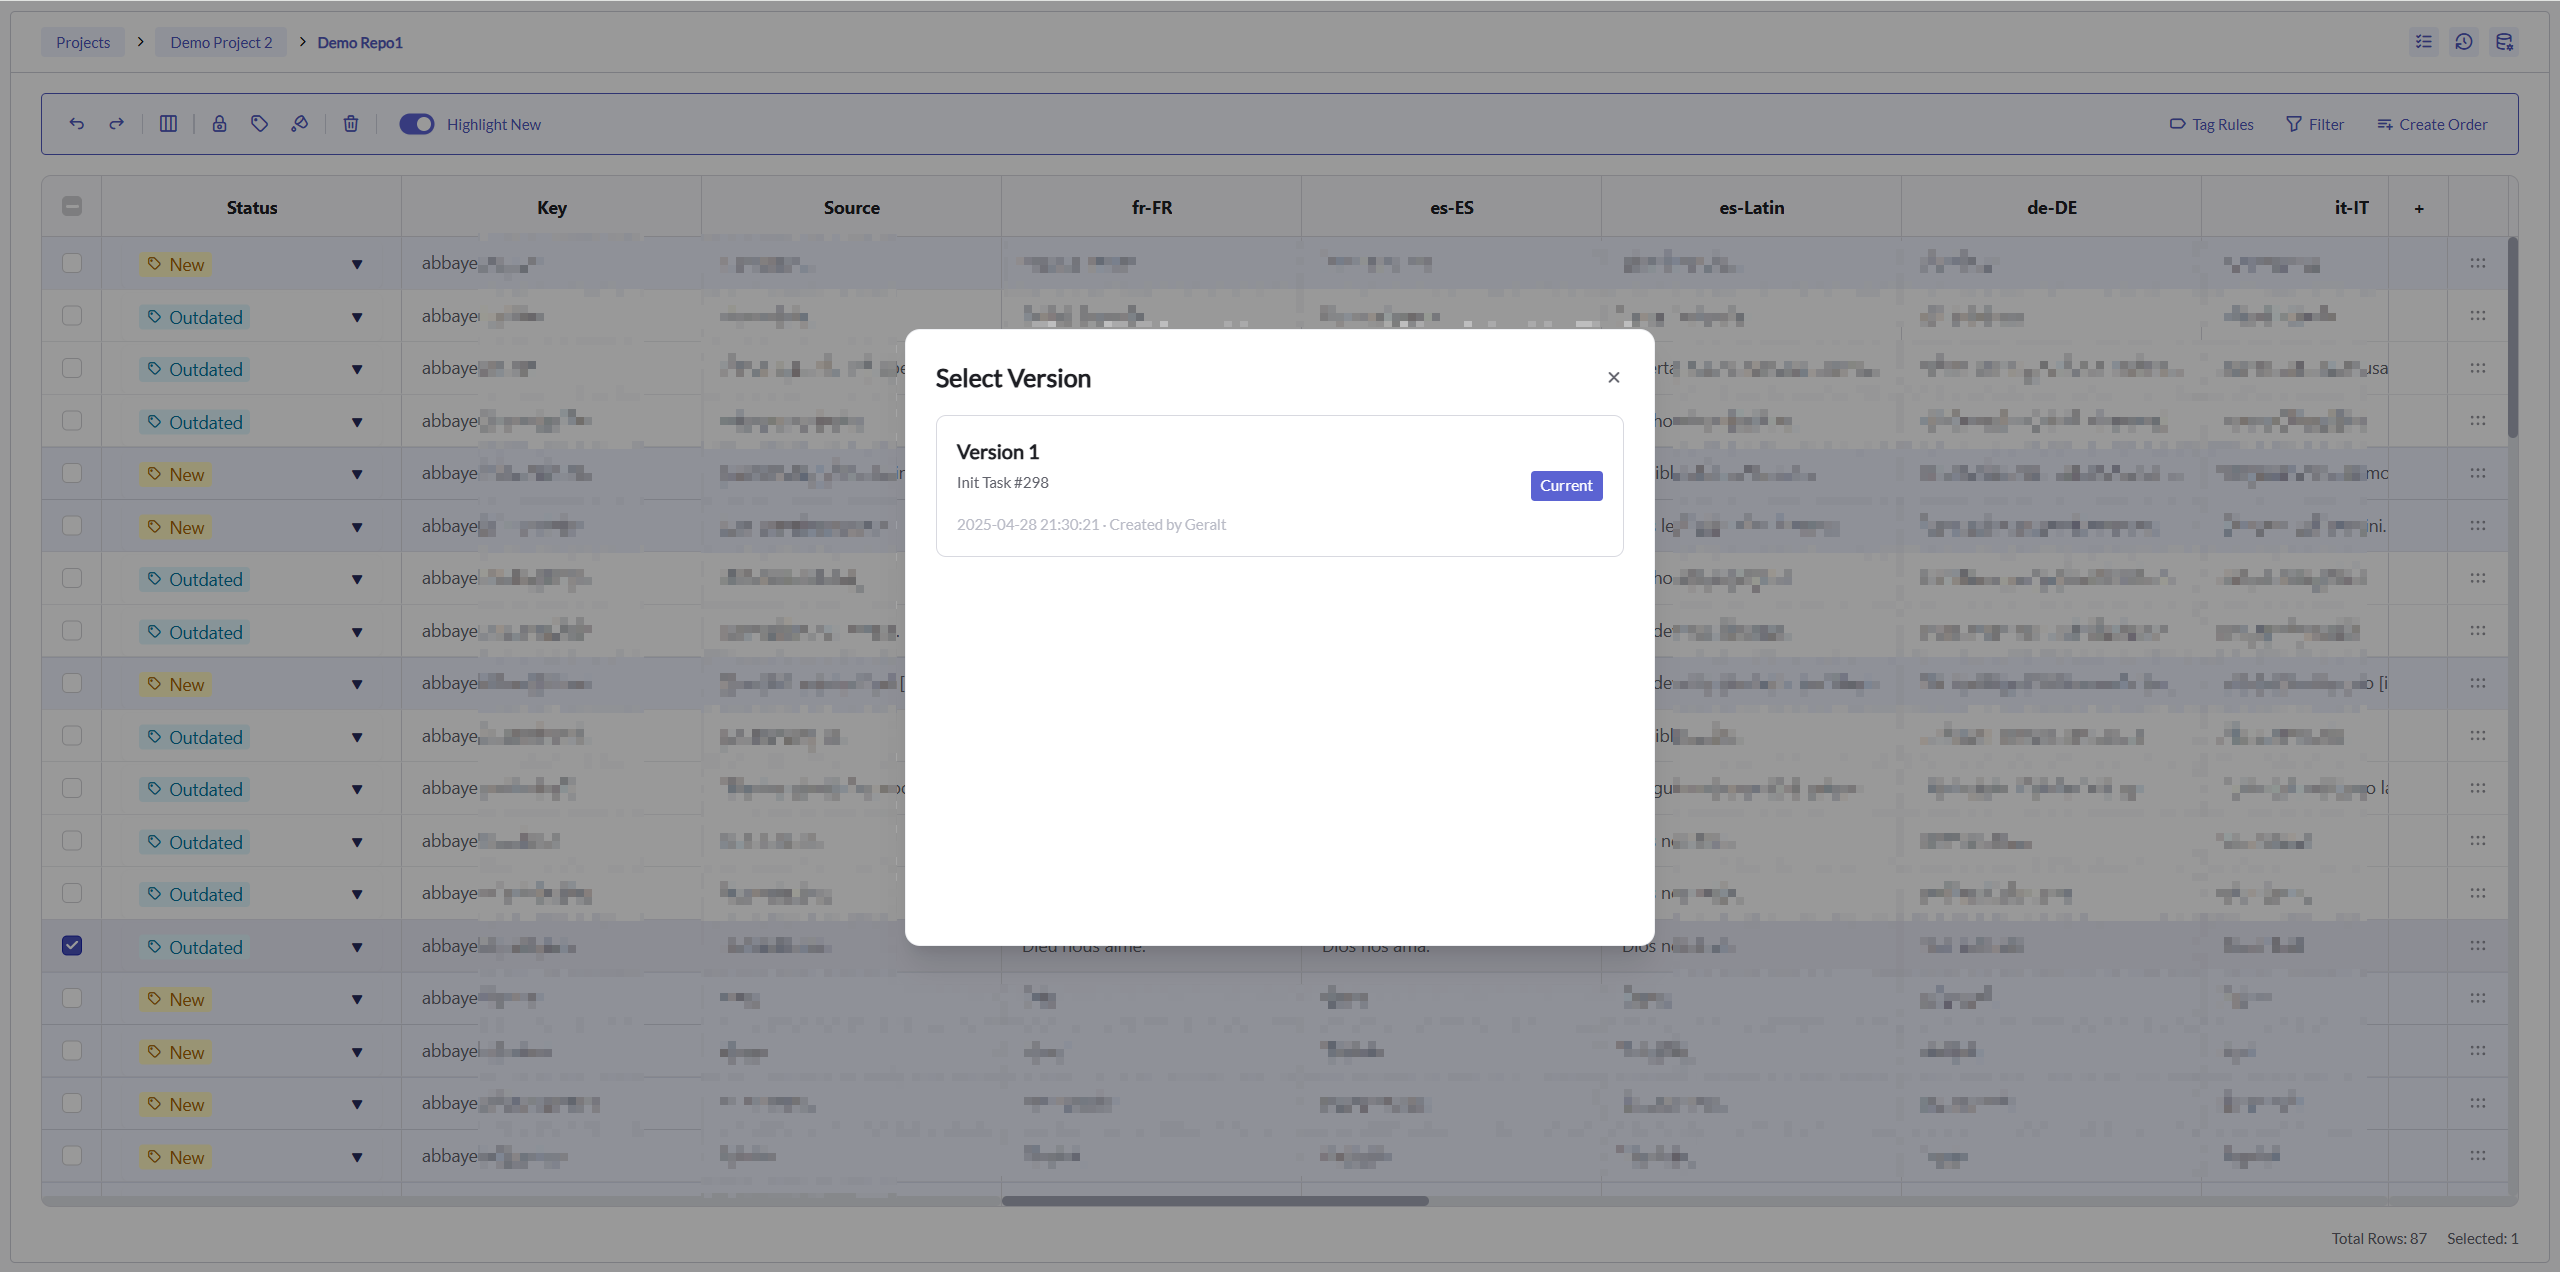Open the column management icon
Screen dimensions: 2560x1272
point(168,123)
